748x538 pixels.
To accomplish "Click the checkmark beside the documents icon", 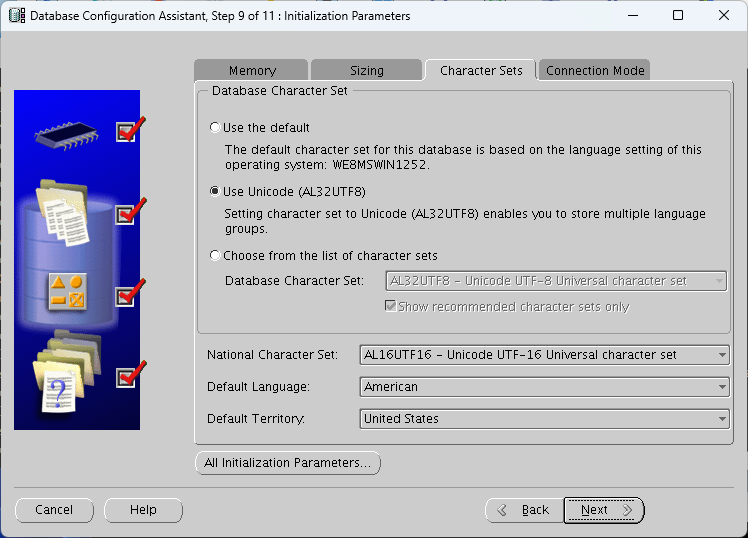I will 130,212.
